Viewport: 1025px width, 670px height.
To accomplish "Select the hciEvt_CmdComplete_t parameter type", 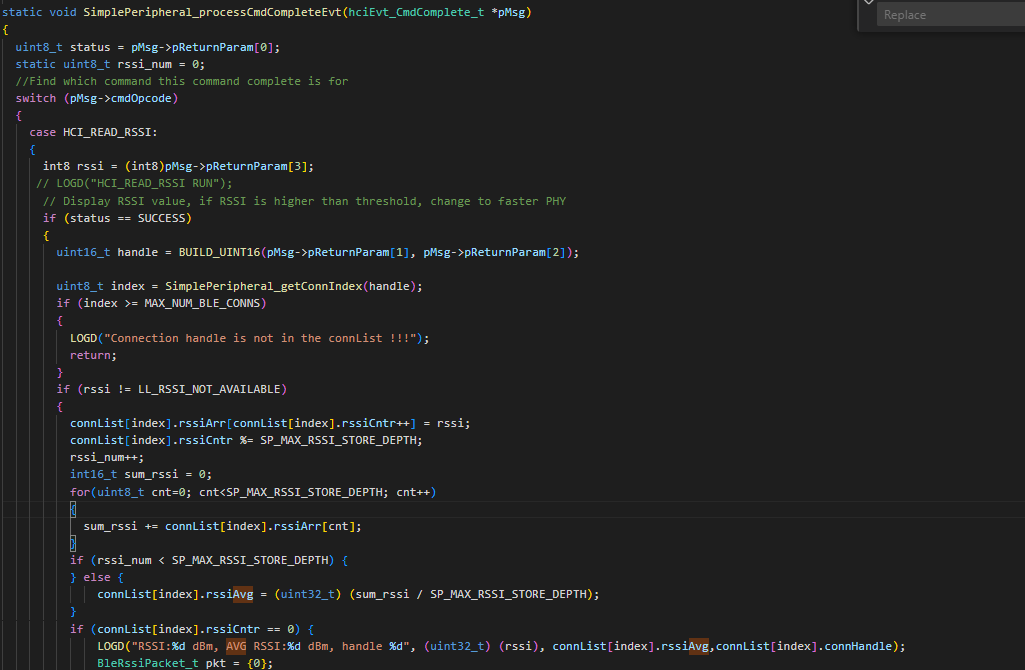I will pyautogui.click(x=416, y=12).
